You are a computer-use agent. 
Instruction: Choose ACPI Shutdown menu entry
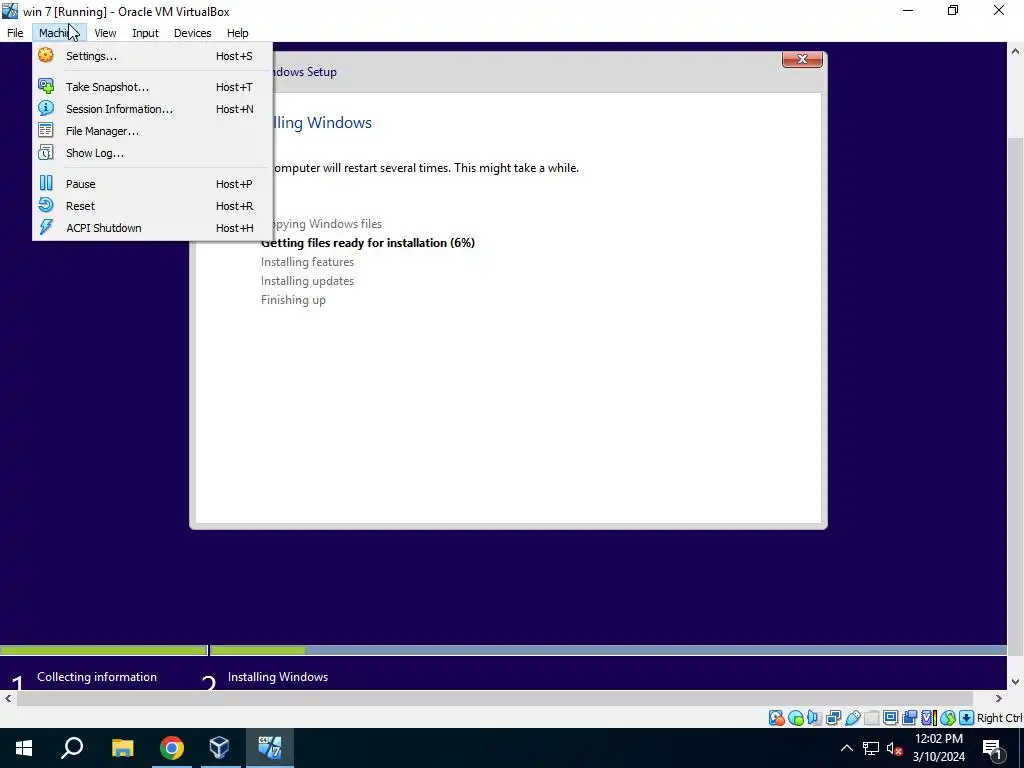(152, 228)
